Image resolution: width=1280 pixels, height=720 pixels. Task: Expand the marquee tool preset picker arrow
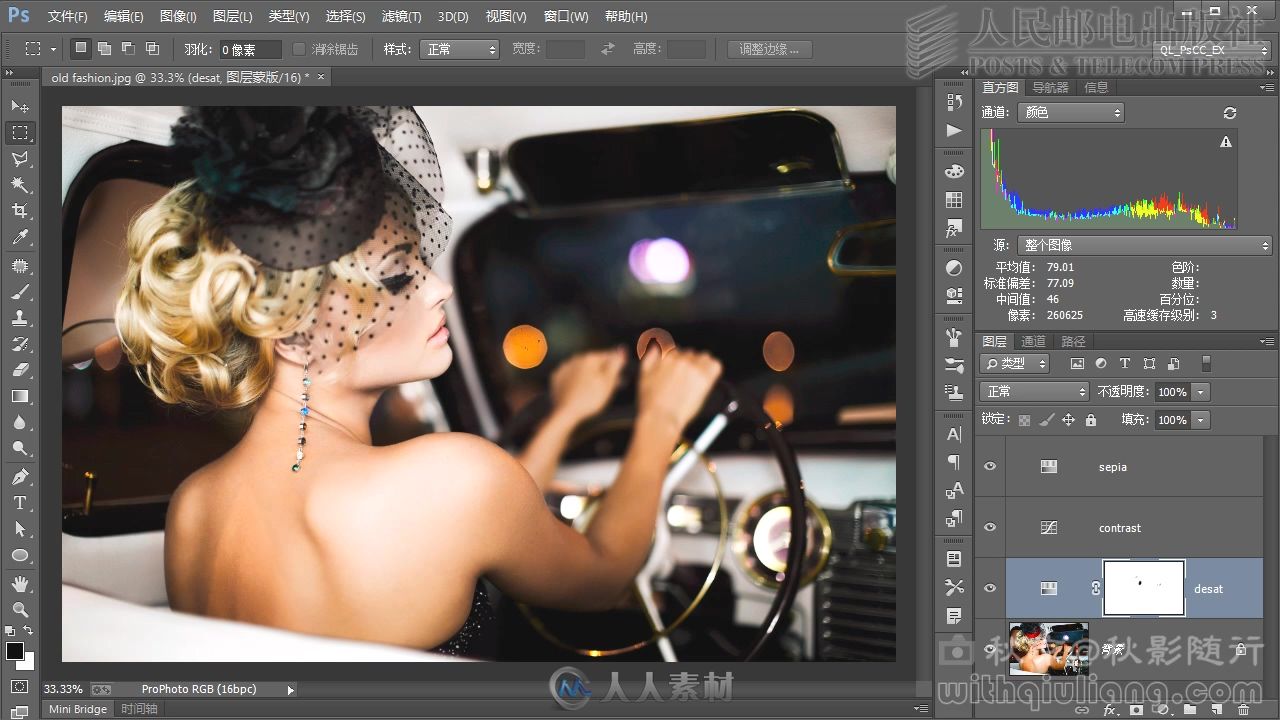[54, 49]
